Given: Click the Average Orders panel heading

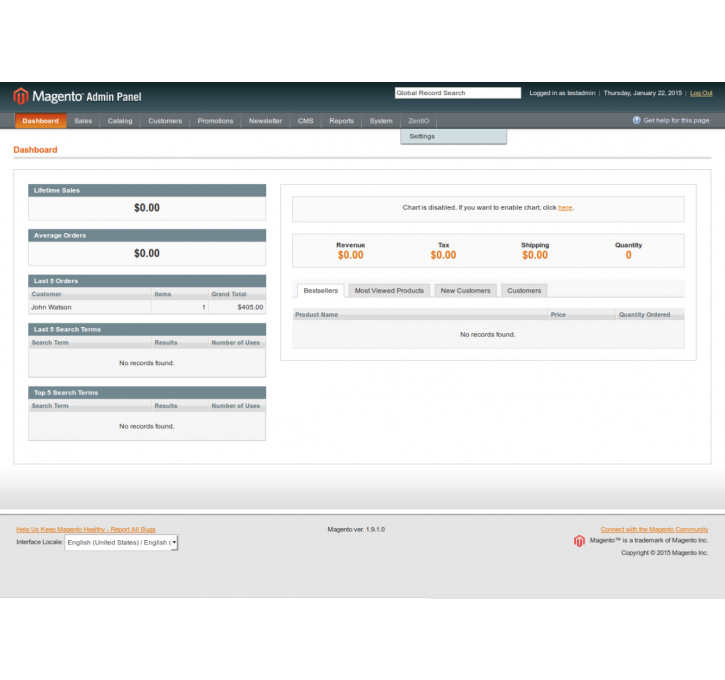Looking at the screenshot, I should click(x=147, y=235).
